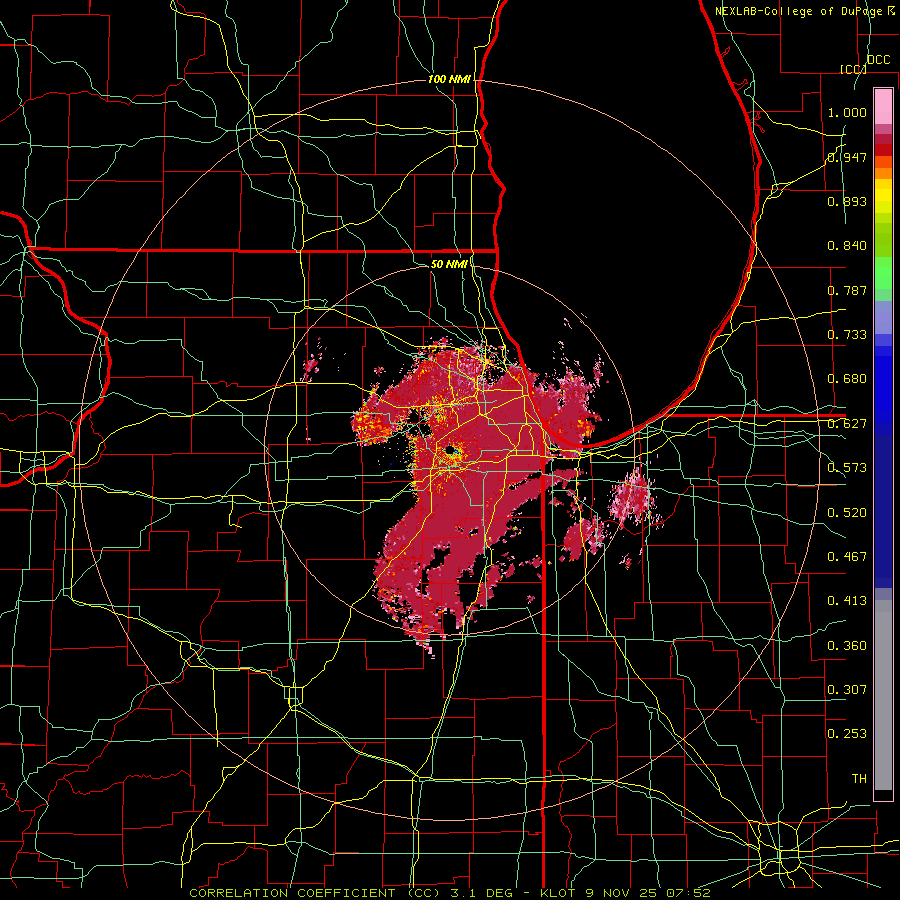Click the 0.627 color scale label
This screenshot has width=900, height=900.
[x=847, y=424]
